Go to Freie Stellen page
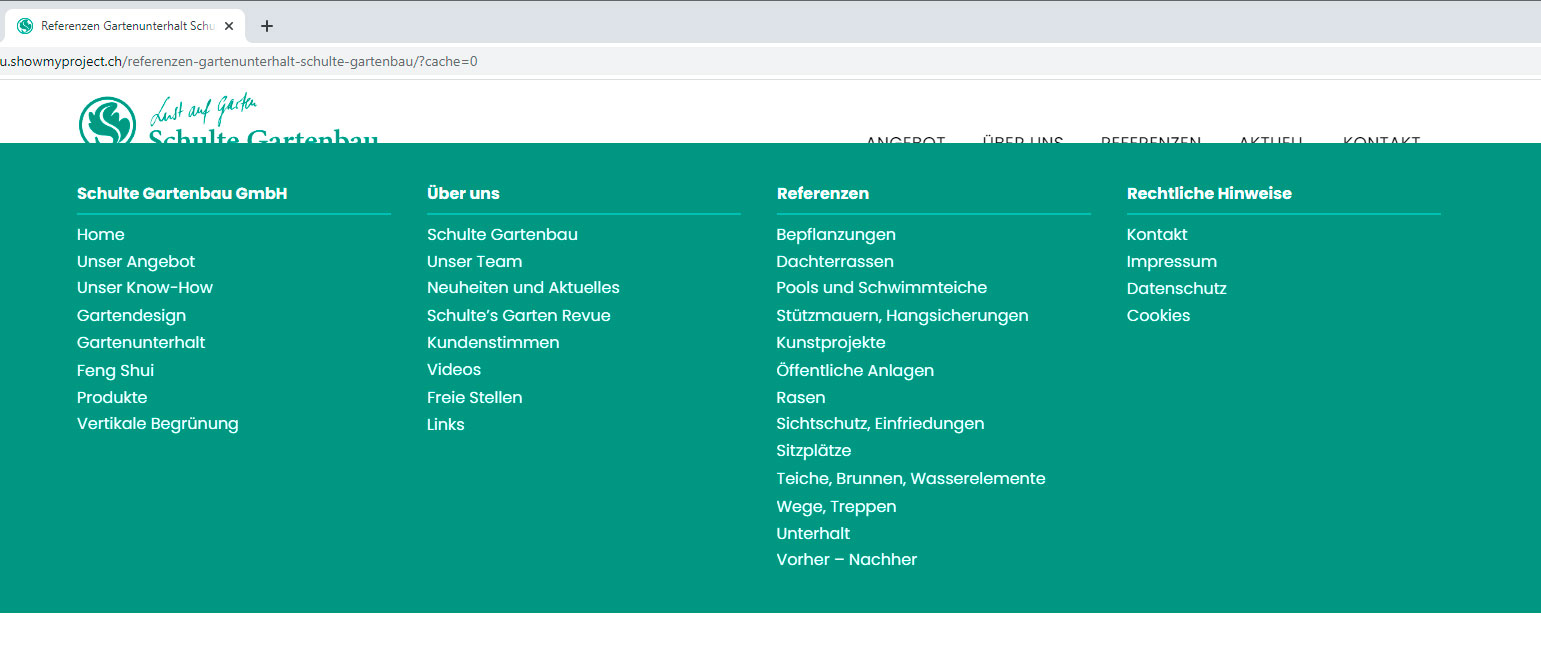The width and height of the screenshot is (1541, 661). [x=474, y=398]
